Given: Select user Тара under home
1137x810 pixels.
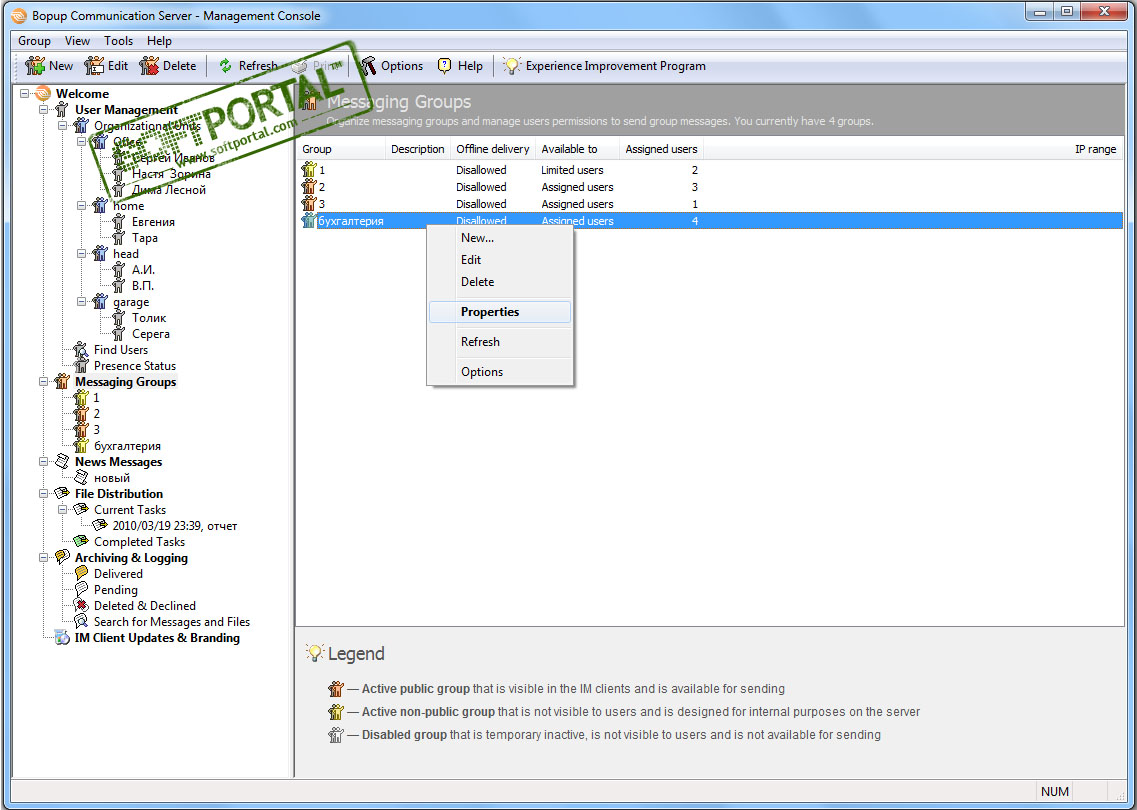Looking at the screenshot, I should coord(144,238).
